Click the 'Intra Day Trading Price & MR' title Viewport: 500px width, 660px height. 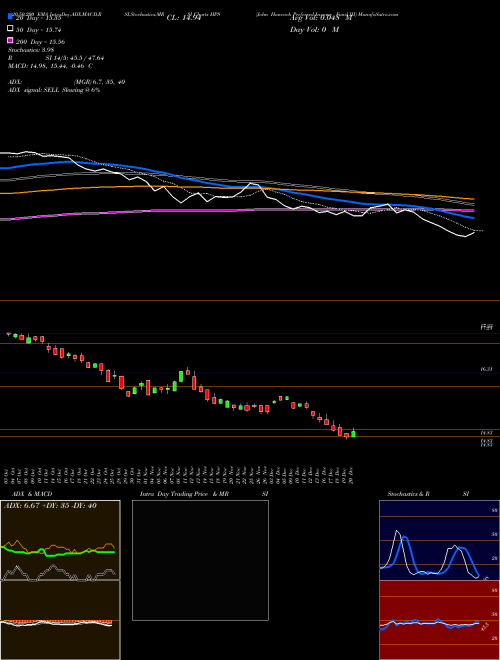tap(184, 494)
